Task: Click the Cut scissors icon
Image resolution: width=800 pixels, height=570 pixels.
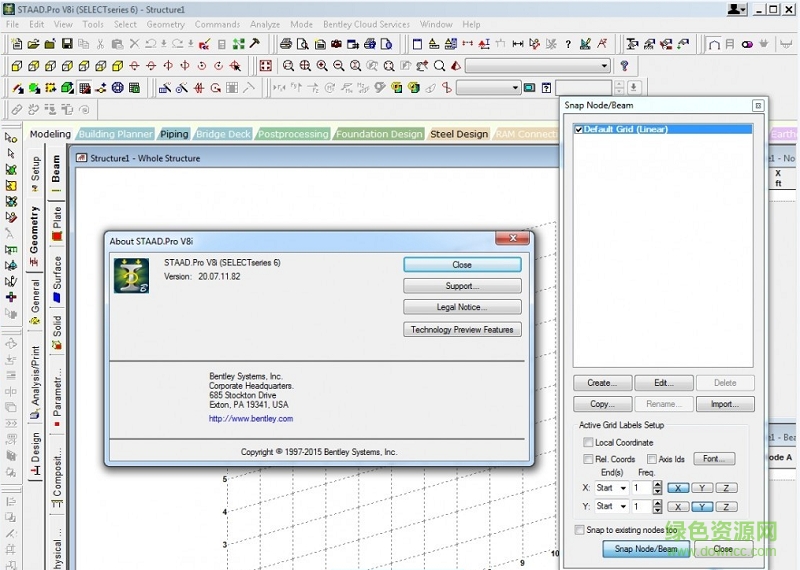Action: click(x=99, y=44)
